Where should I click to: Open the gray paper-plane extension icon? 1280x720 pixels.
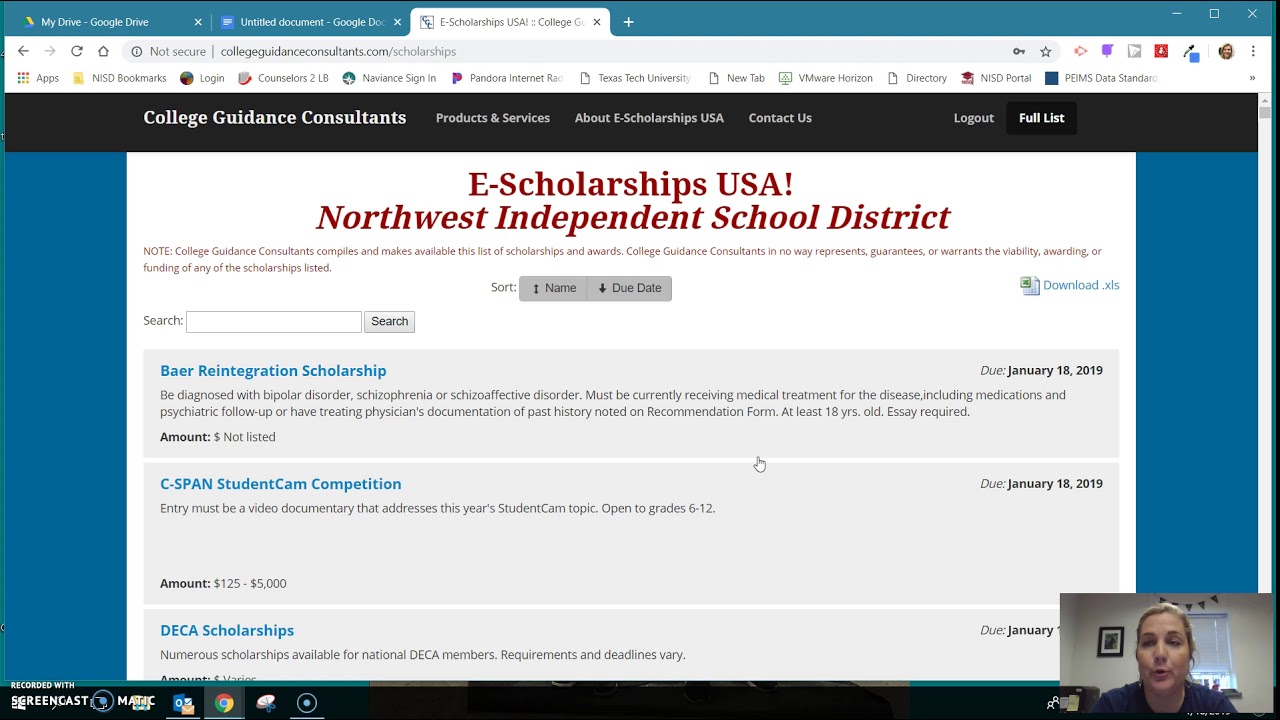(1134, 51)
